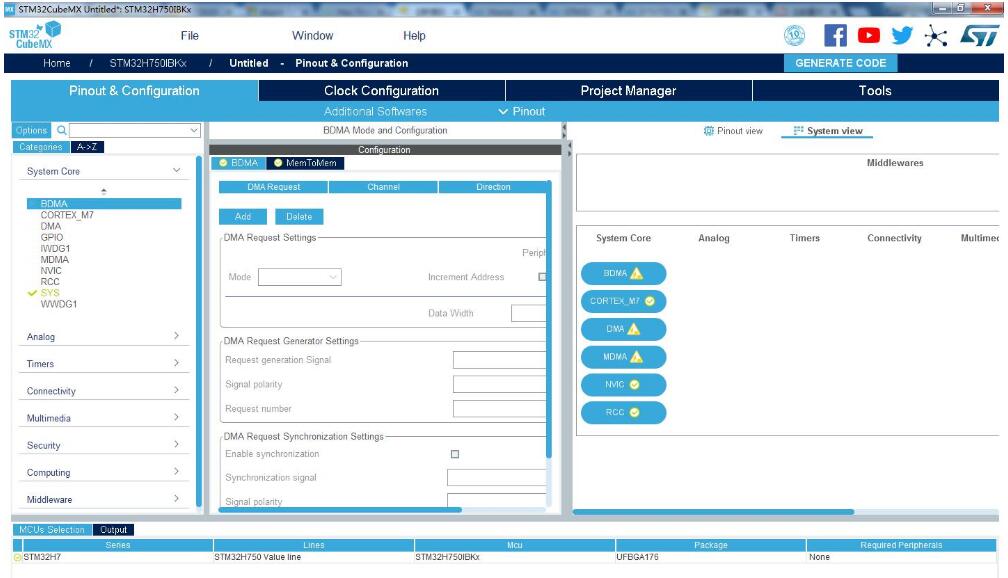Open the File menu

click(x=190, y=36)
